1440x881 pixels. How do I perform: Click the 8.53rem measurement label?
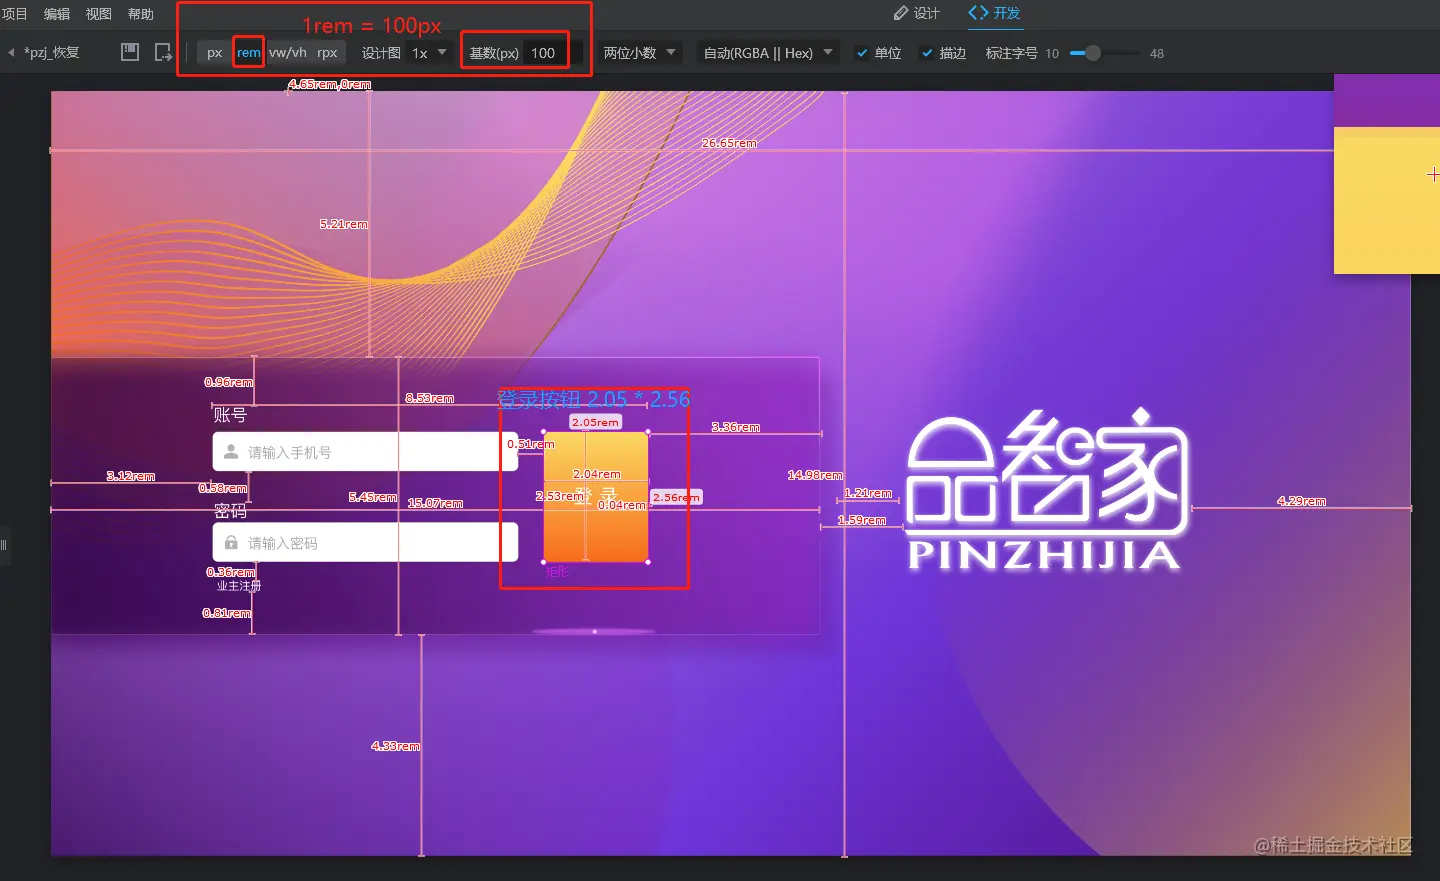coord(429,398)
